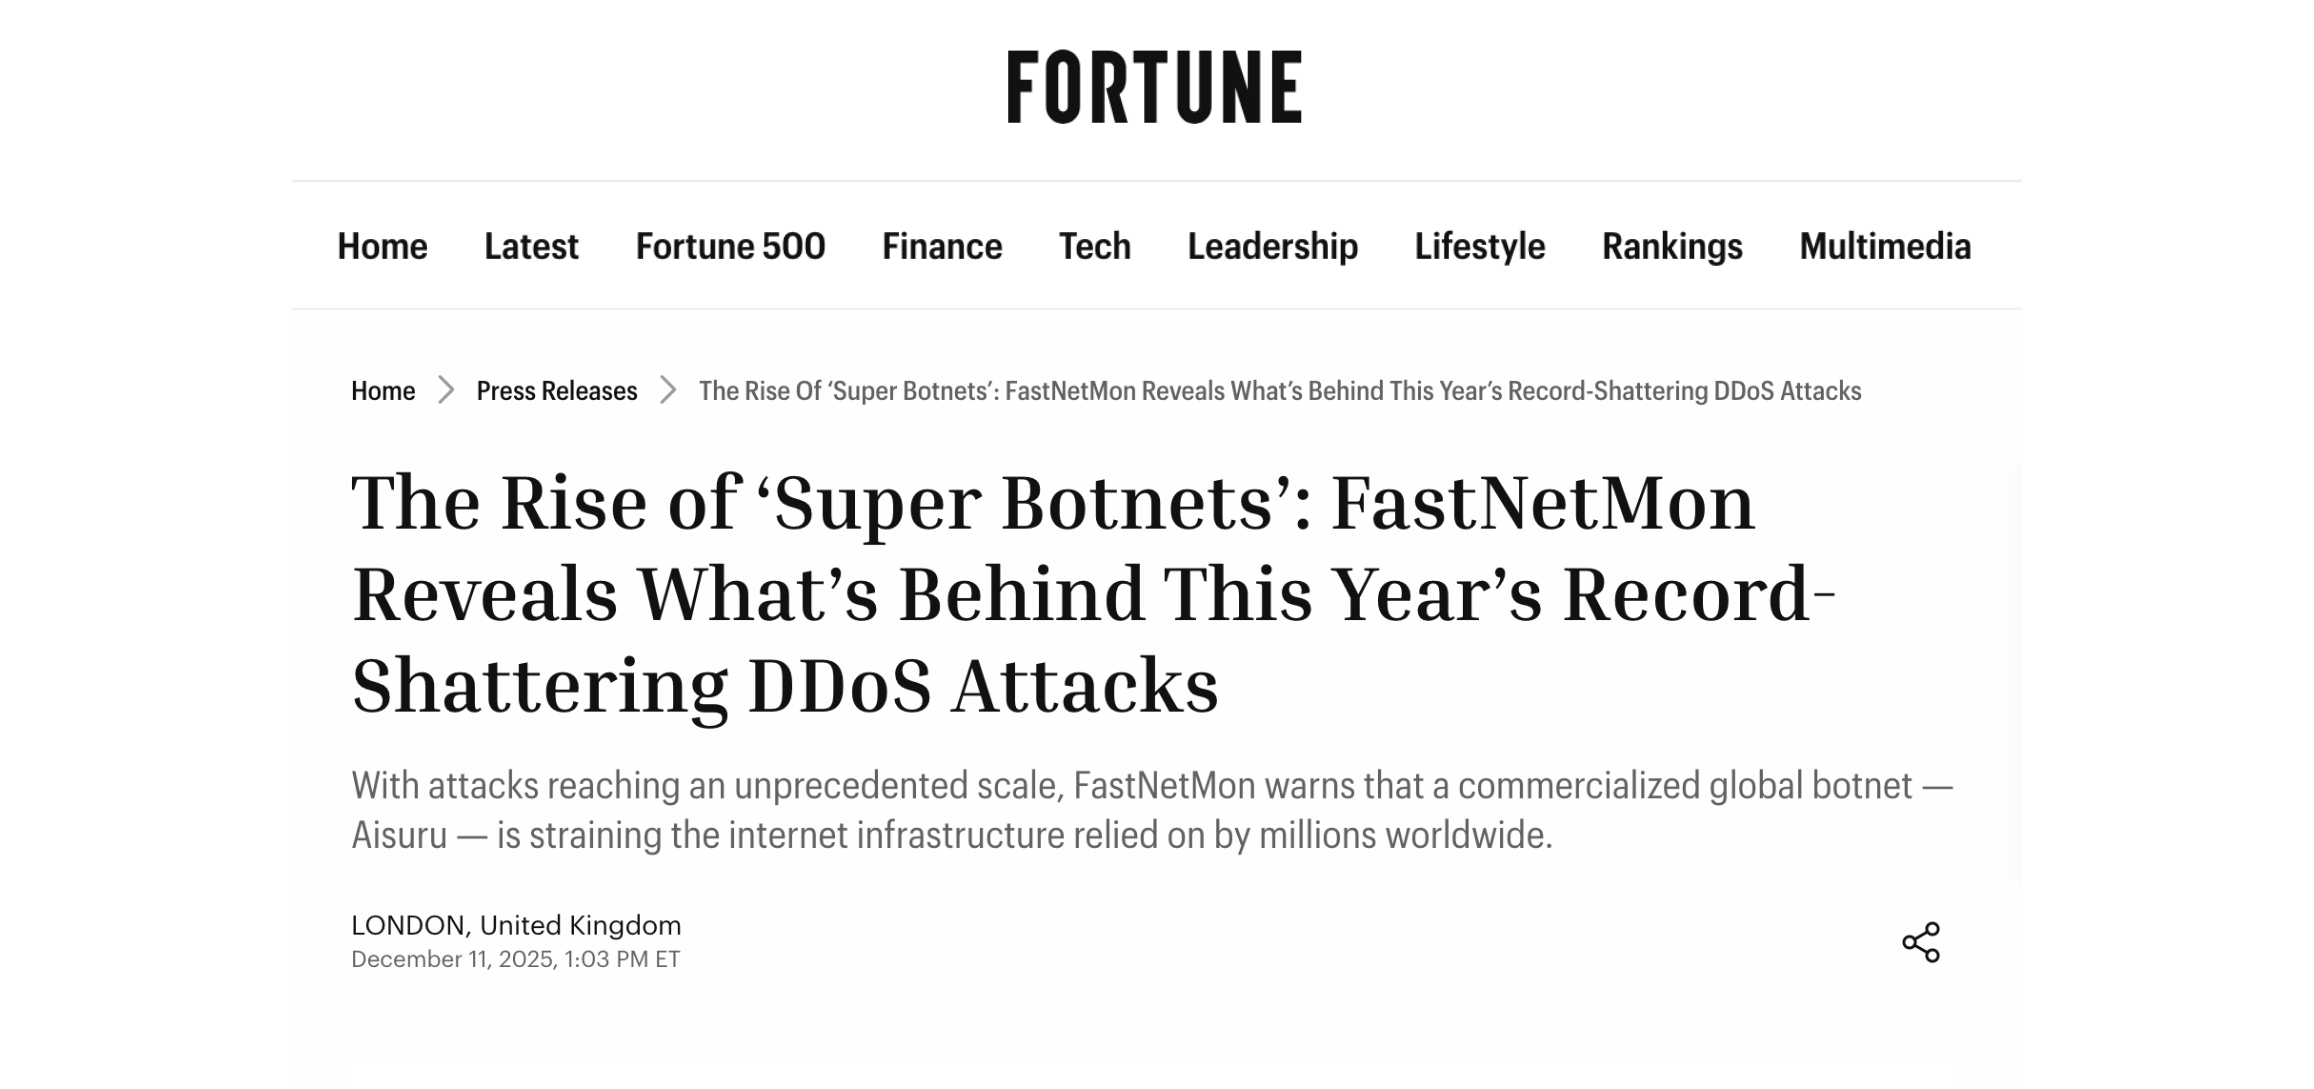Click the breadcrumb chevron after Home
Viewport: 2314px width, 1089px height.
[x=444, y=391]
